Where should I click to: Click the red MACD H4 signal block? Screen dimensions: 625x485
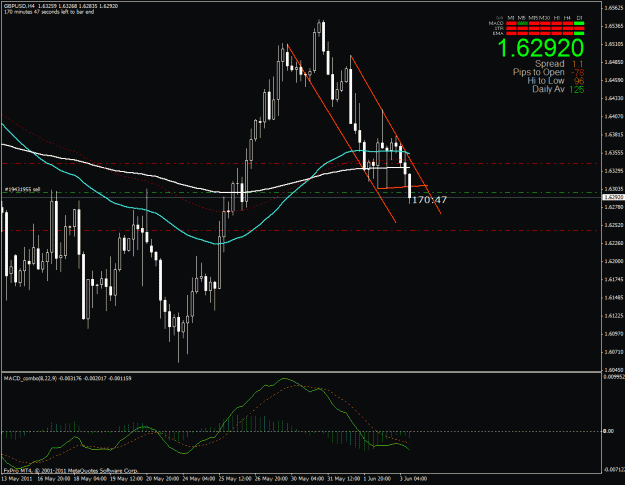point(568,23)
